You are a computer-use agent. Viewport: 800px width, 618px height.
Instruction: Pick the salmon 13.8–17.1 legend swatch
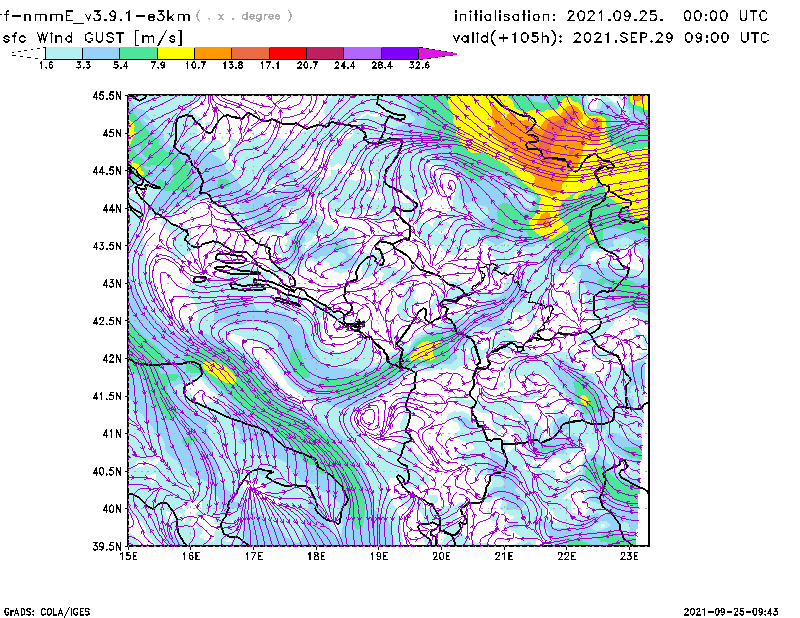click(x=251, y=53)
